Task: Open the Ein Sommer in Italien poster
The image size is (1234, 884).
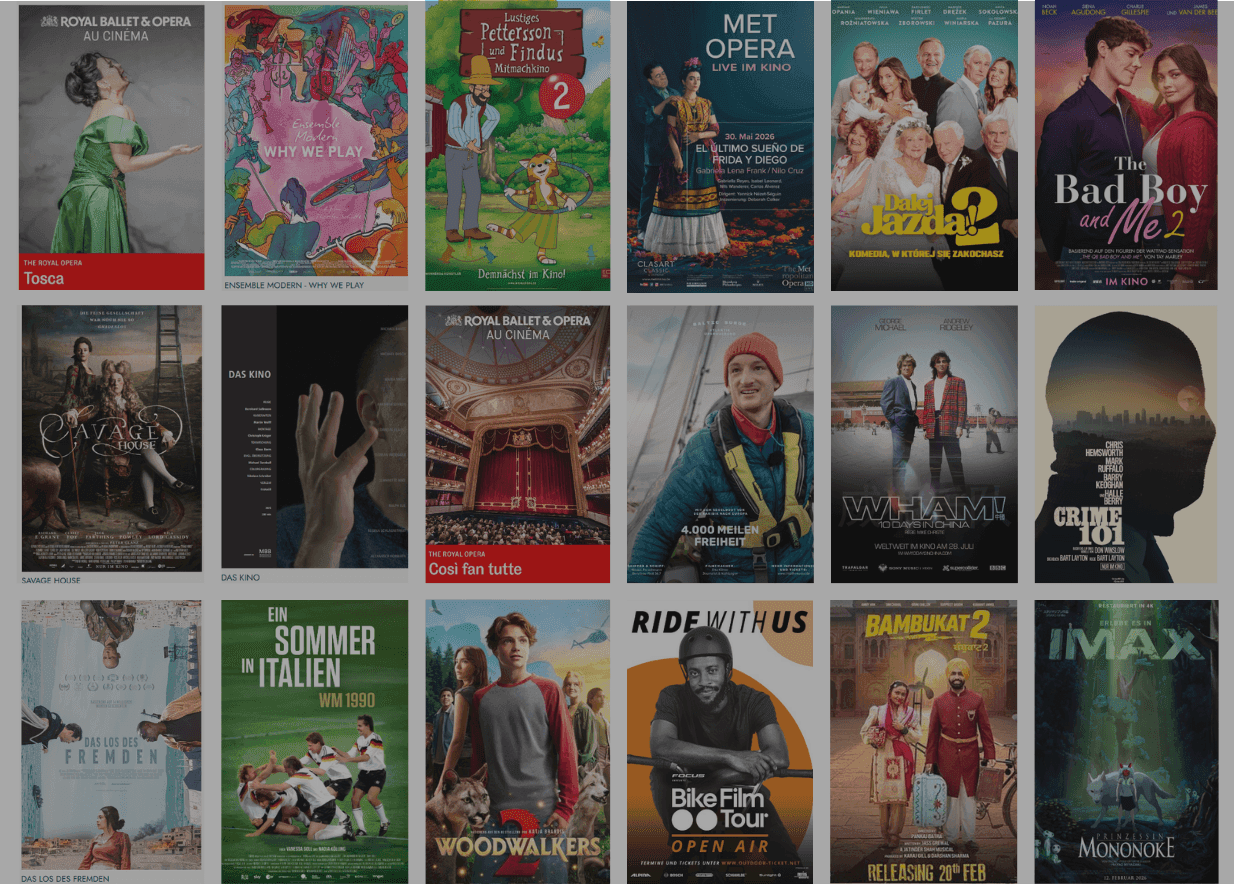Action: (x=315, y=741)
